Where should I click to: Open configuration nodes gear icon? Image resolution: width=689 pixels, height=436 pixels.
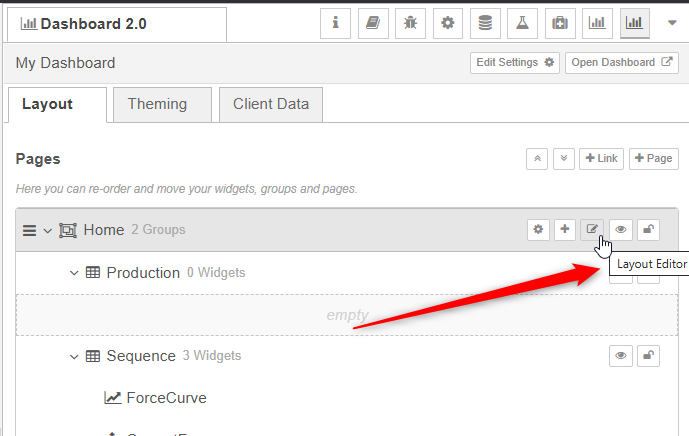[448, 23]
